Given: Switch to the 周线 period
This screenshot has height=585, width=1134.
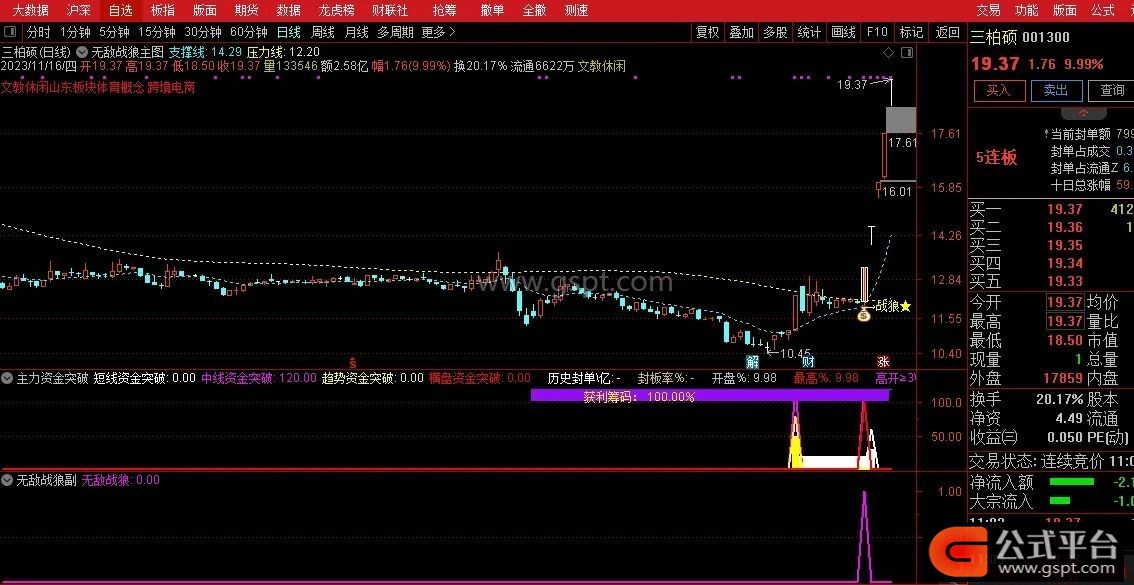Looking at the screenshot, I should tap(323, 32).
